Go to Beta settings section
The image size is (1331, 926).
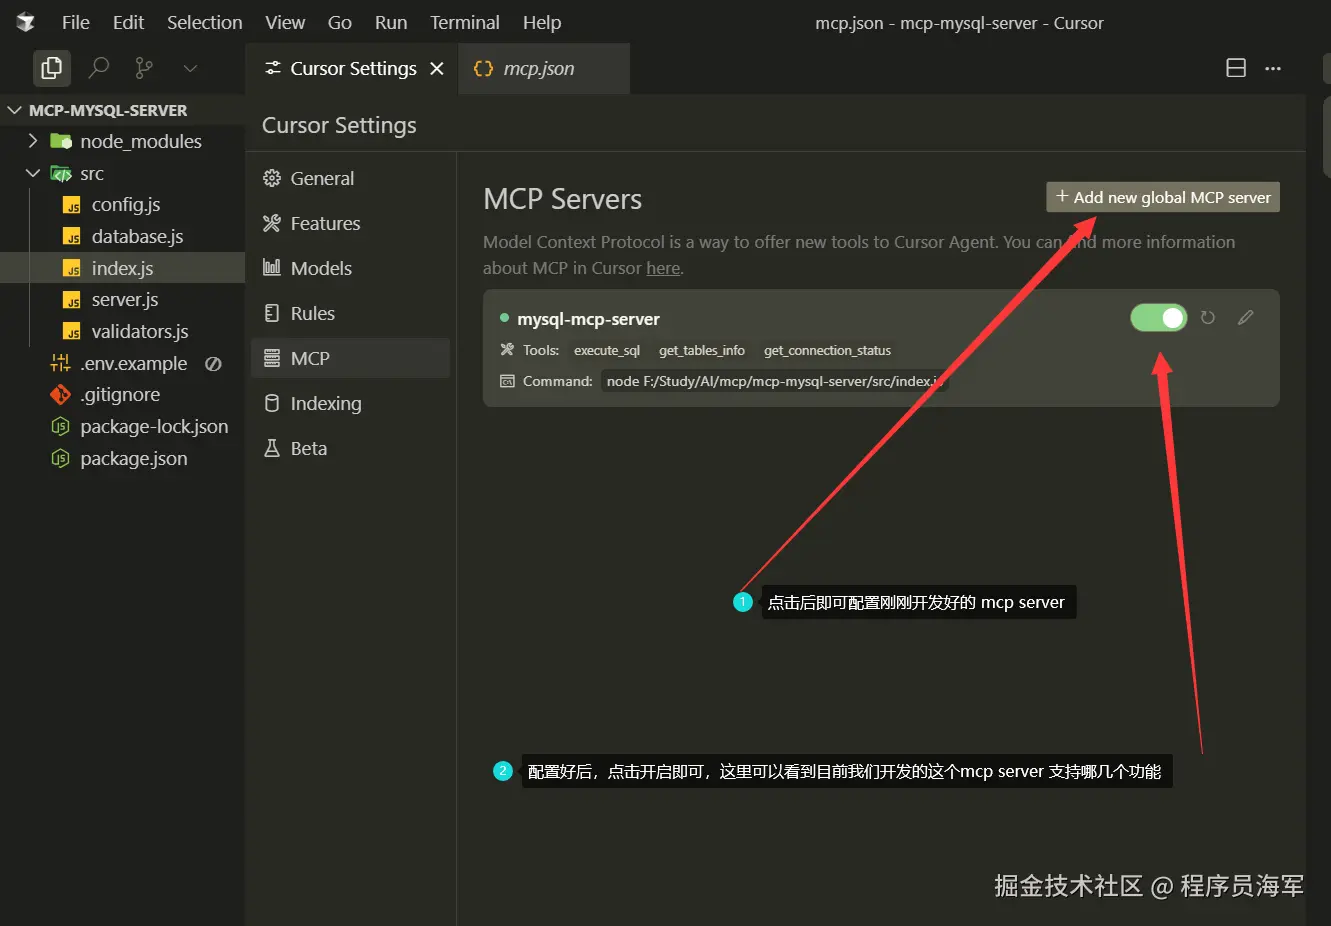tap(350, 448)
